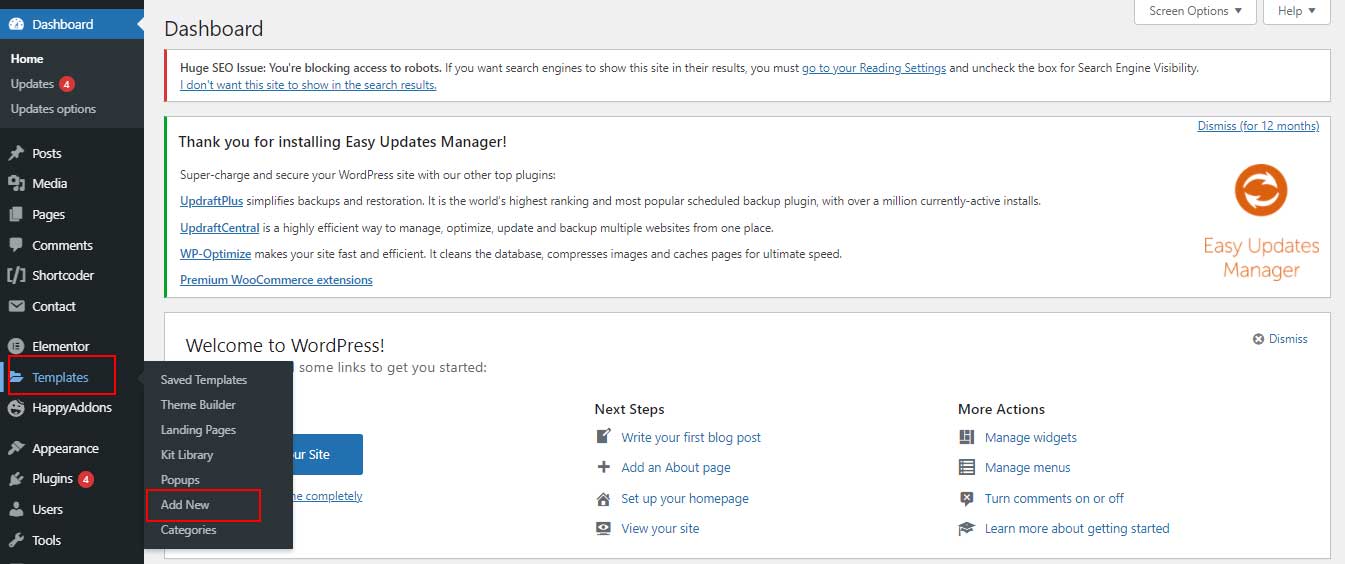Open Updates options in sidebar
Viewport: 1345px width, 564px height.
pyautogui.click(x=53, y=109)
